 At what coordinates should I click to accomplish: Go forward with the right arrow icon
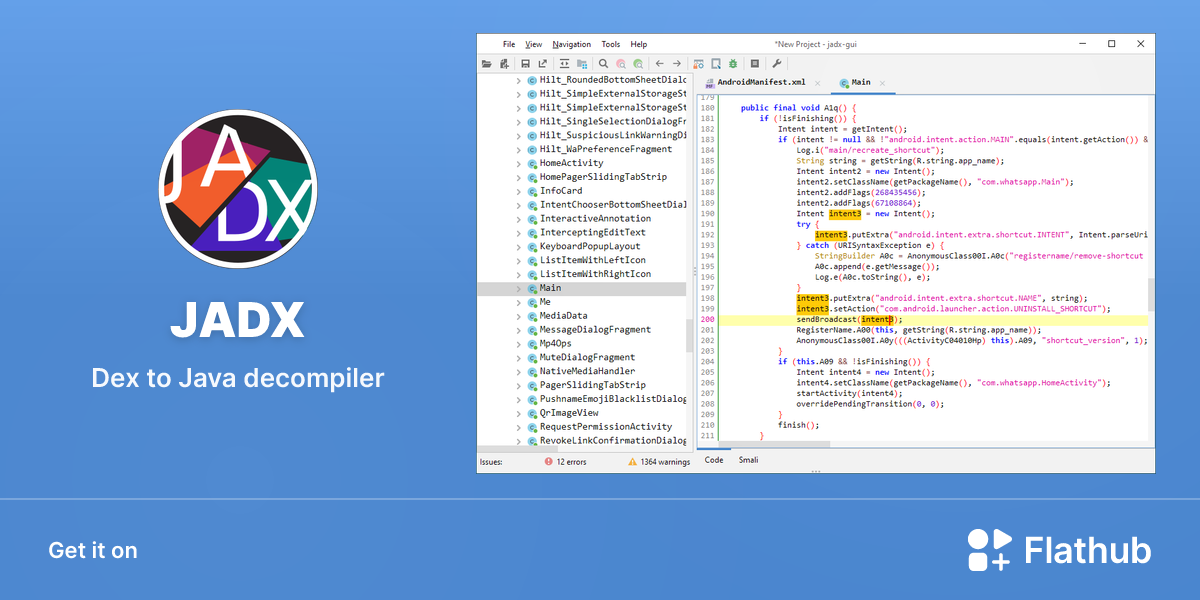pos(677,63)
